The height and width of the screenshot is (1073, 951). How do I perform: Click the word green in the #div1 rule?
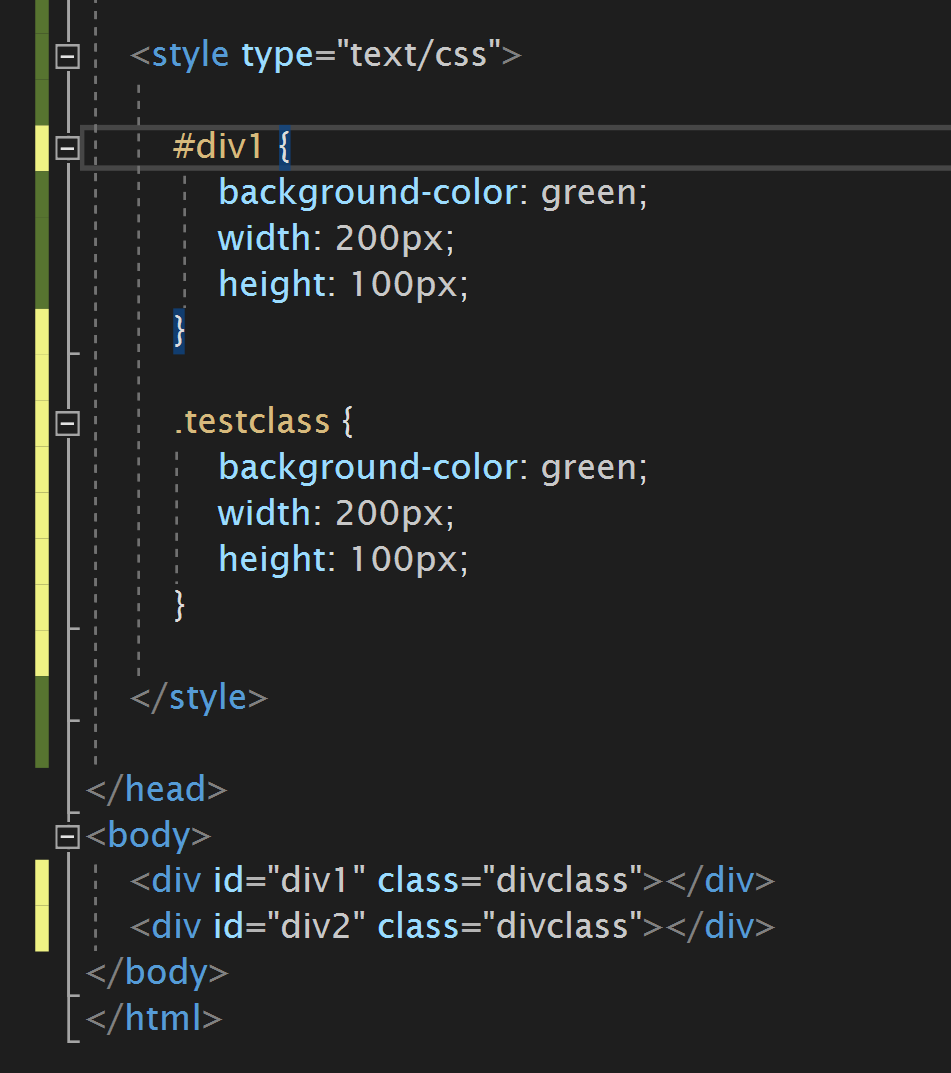(590, 191)
